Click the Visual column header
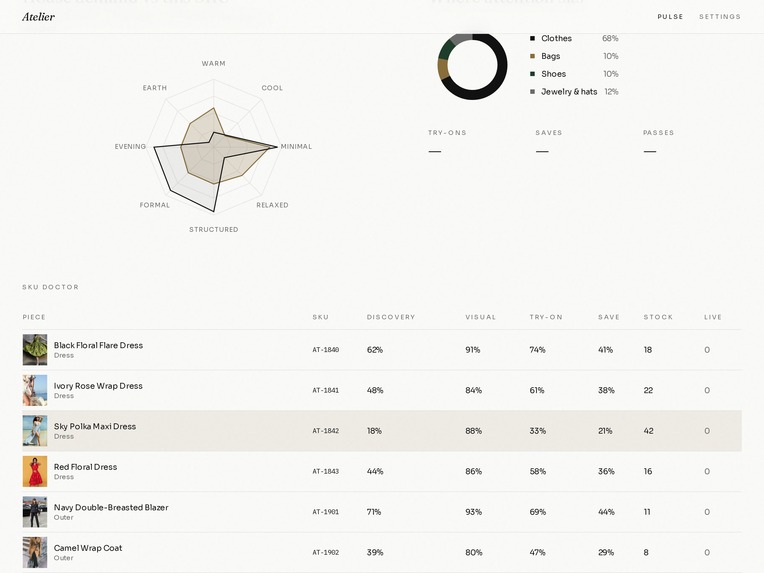This screenshot has height=573, width=764. pos(480,317)
